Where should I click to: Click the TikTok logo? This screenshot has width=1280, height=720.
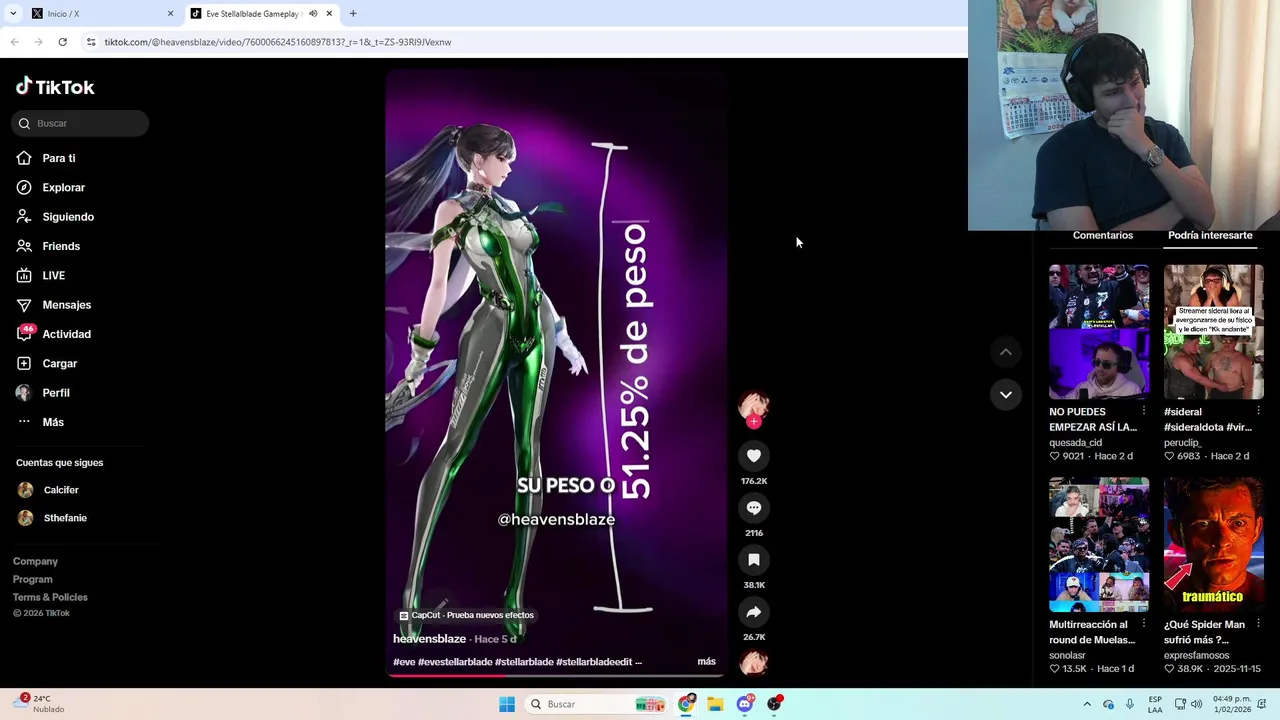tap(55, 87)
